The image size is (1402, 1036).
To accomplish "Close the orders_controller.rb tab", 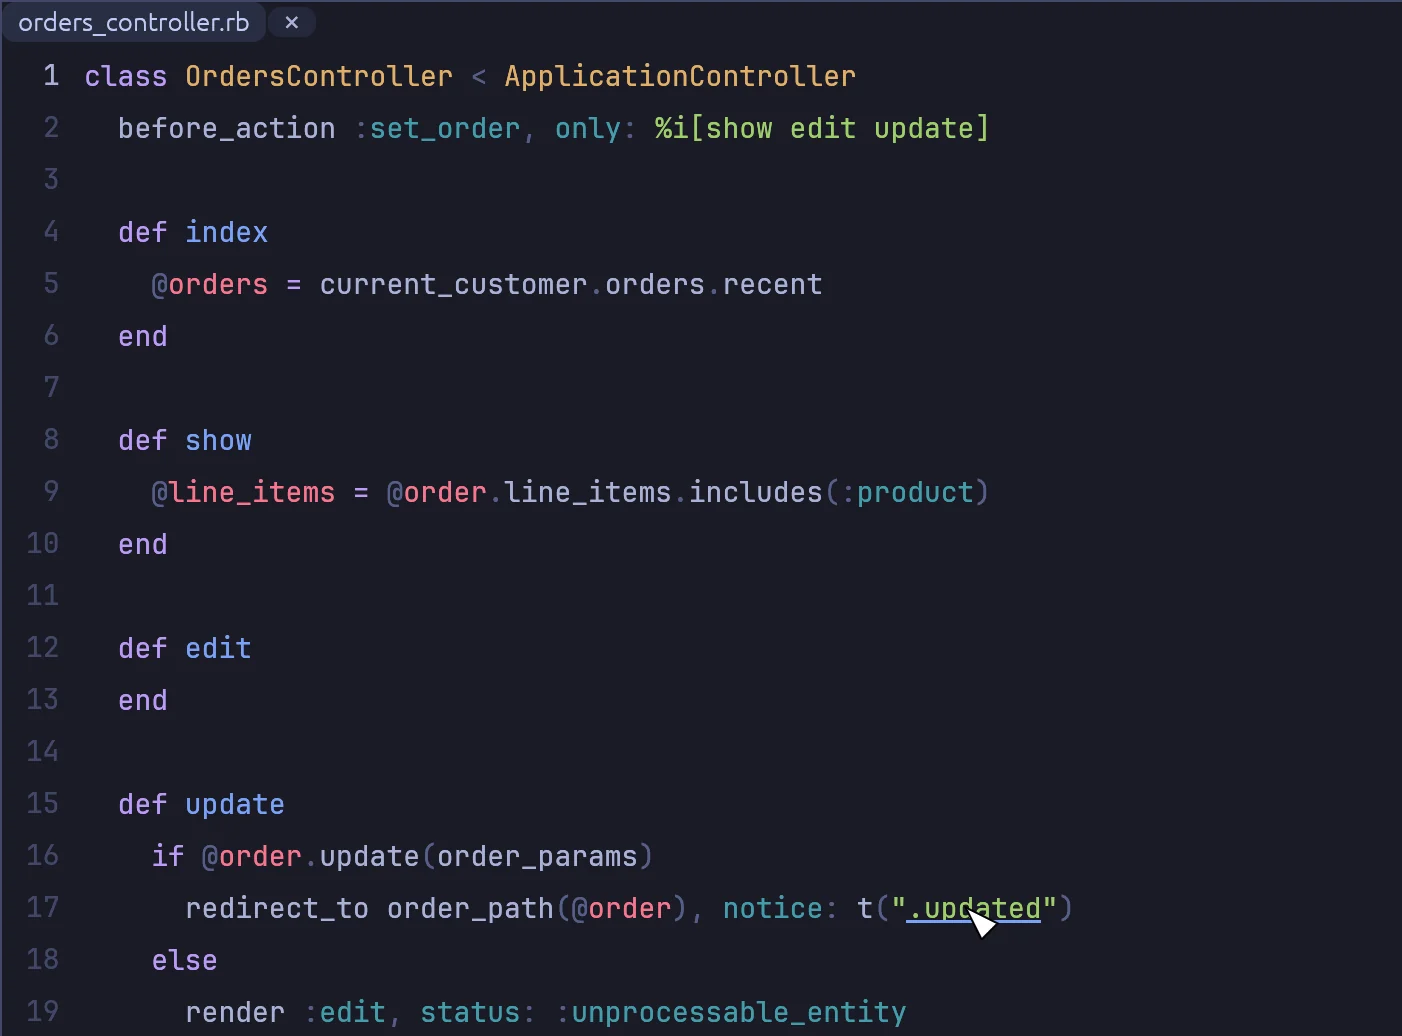I will pyautogui.click(x=292, y=22).
